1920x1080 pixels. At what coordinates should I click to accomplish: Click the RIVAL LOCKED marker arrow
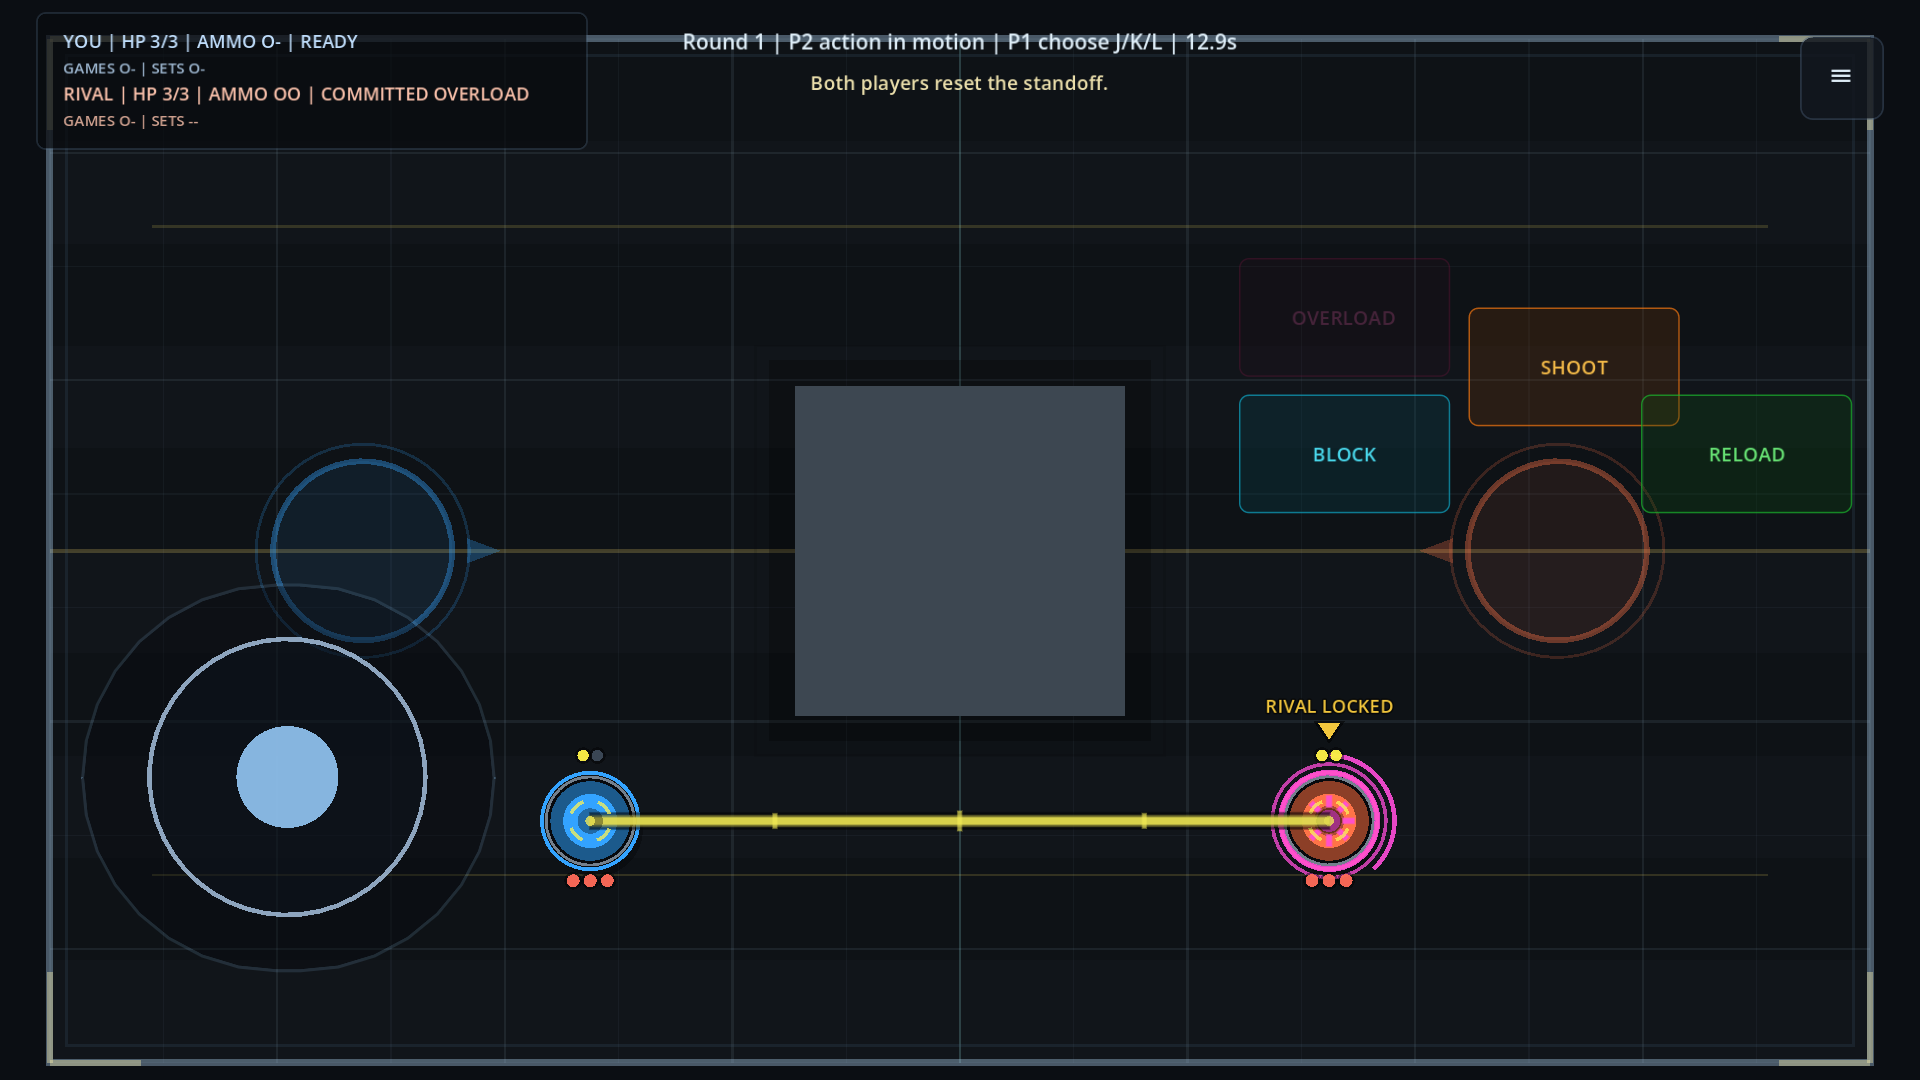(x=1329, y=731)
